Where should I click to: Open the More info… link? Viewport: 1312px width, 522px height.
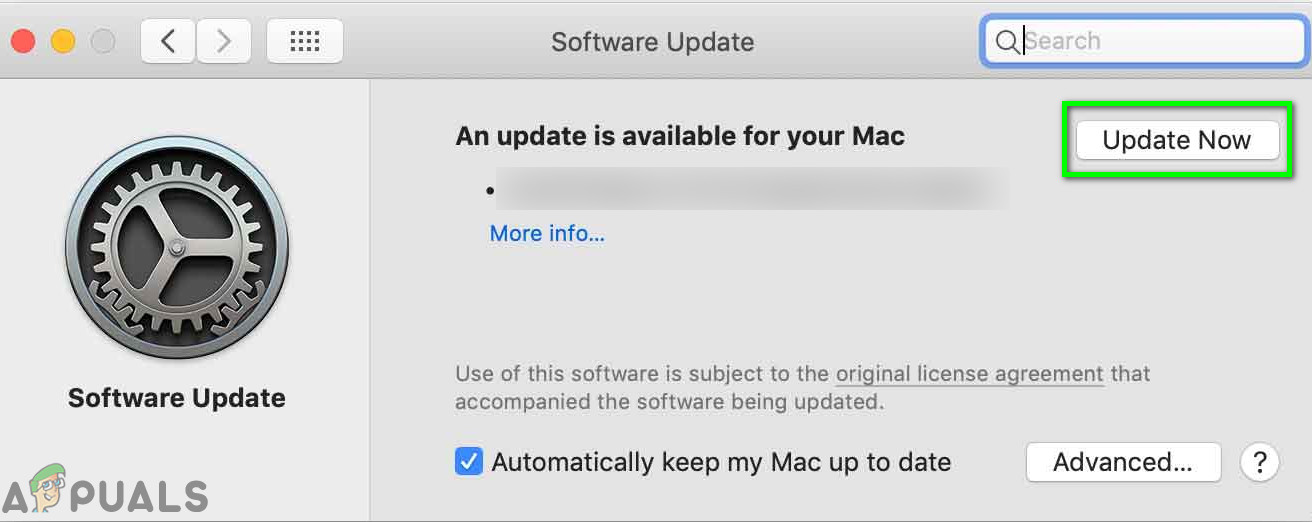[547, 234]
